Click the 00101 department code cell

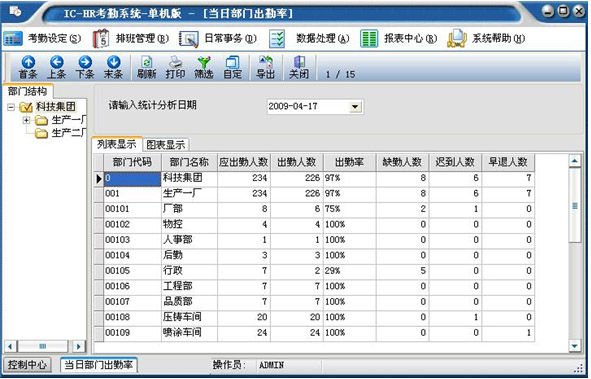(x=132, y=209)
